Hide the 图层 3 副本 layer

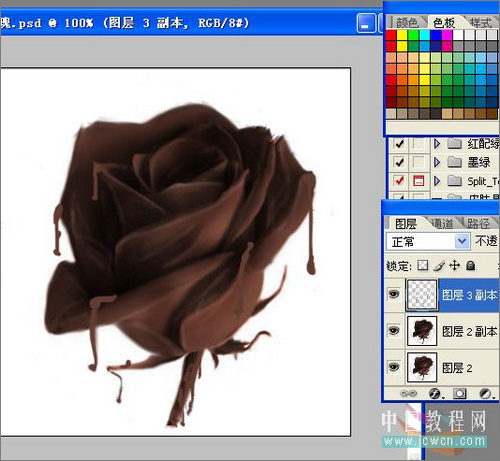(394, 294)
